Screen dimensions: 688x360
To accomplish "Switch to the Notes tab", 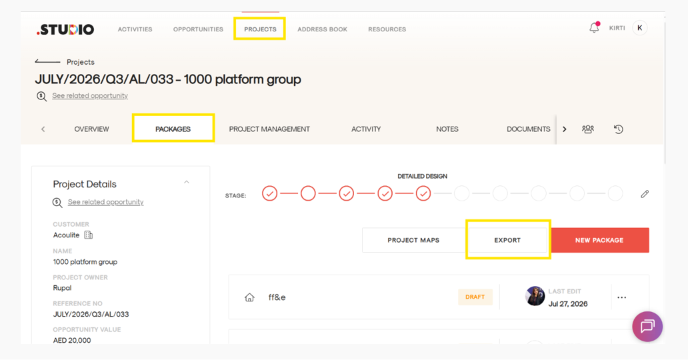I will point(447,129).
